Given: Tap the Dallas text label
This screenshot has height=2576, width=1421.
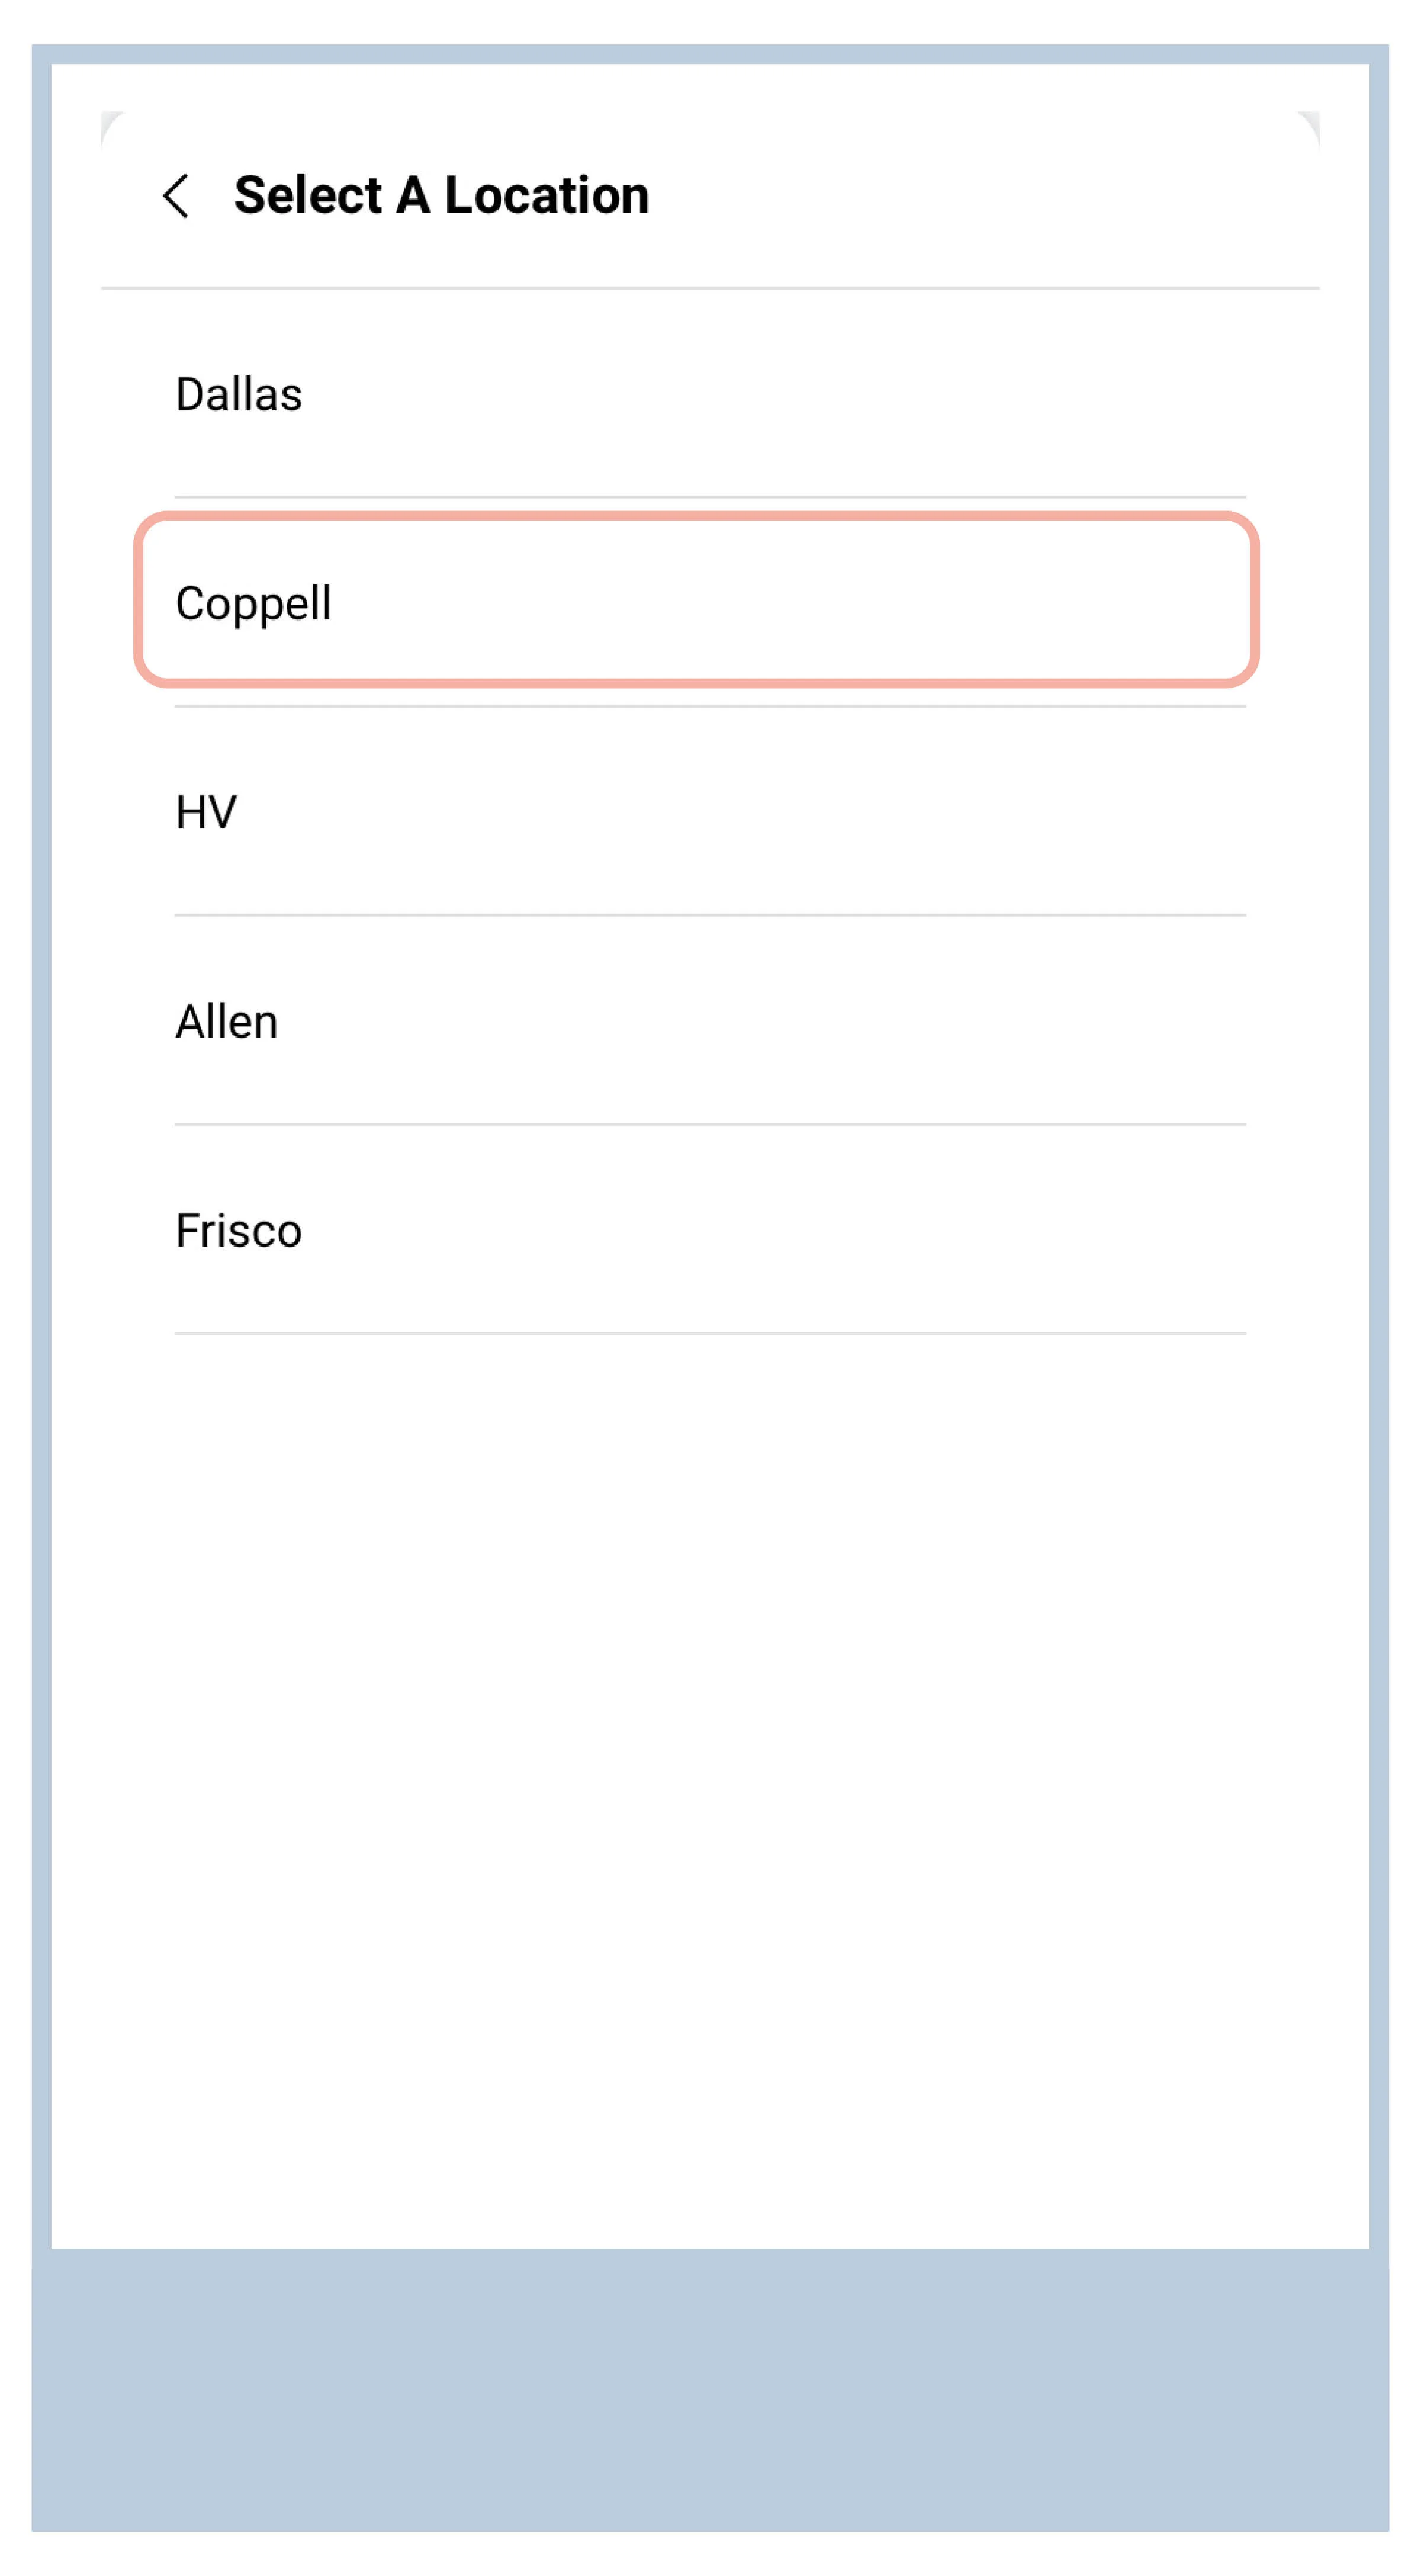Looking at the screenshot, I should [x=238, y=394].
